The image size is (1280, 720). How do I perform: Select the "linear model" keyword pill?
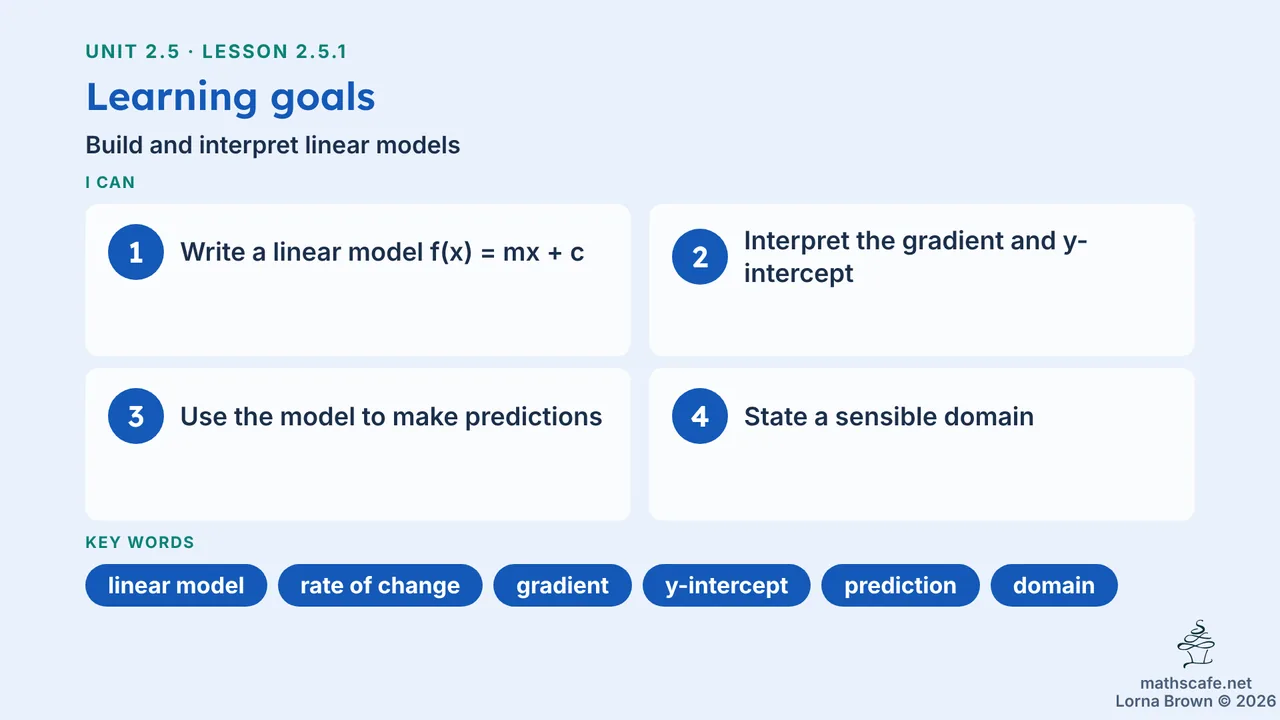[176, 586]
